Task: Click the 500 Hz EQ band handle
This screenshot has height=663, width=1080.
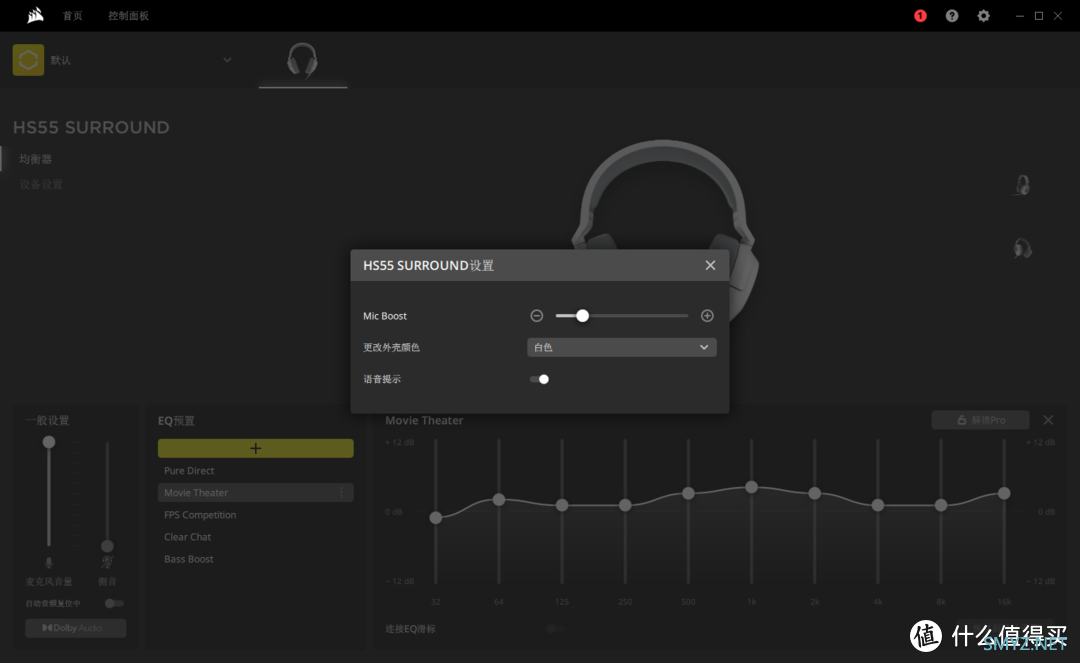Action: [x=689, y=494]
